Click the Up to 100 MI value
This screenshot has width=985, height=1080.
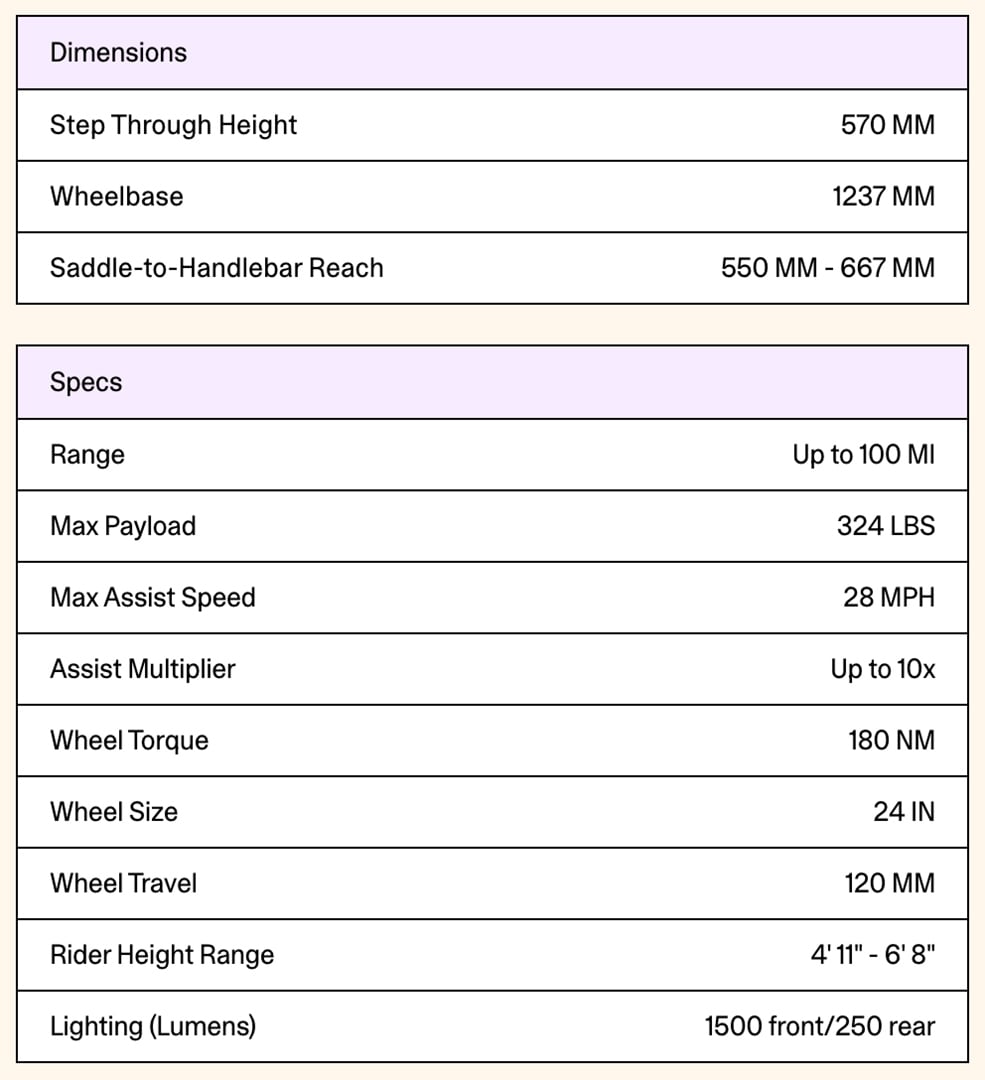863,455
